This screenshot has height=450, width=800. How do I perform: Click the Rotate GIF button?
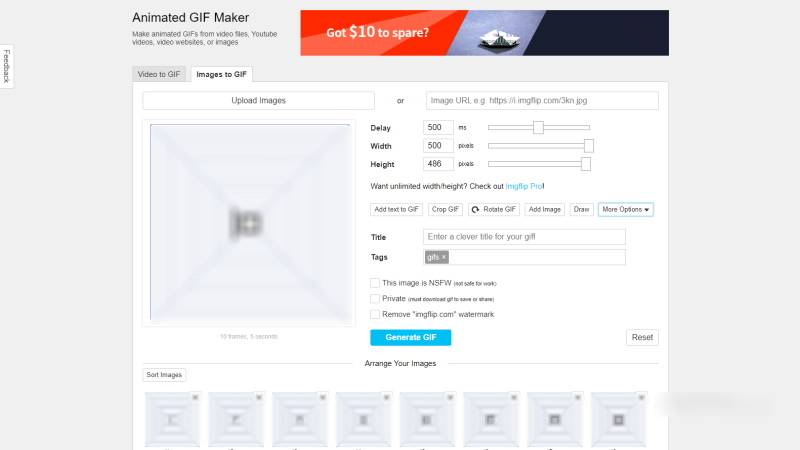click(x=494, y=210)
